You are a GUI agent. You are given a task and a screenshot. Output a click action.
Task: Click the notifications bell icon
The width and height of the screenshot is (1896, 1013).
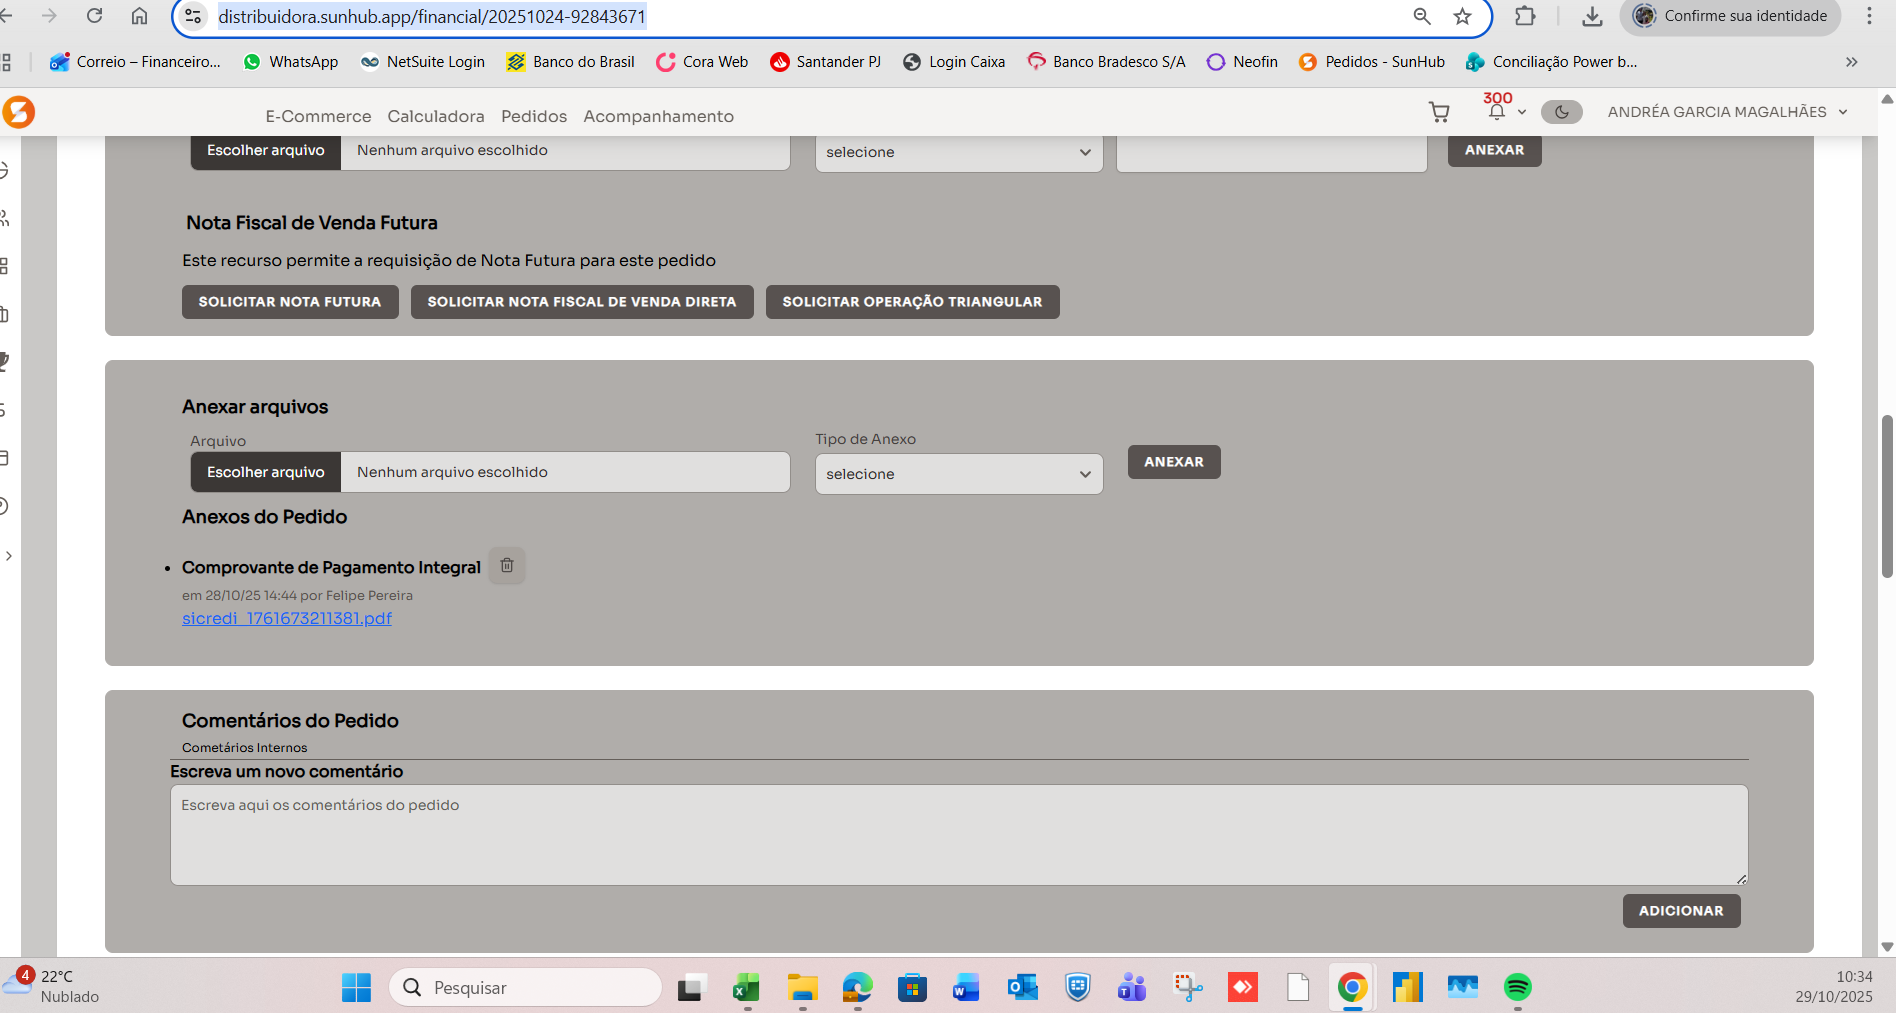(x=1496, y=112)
